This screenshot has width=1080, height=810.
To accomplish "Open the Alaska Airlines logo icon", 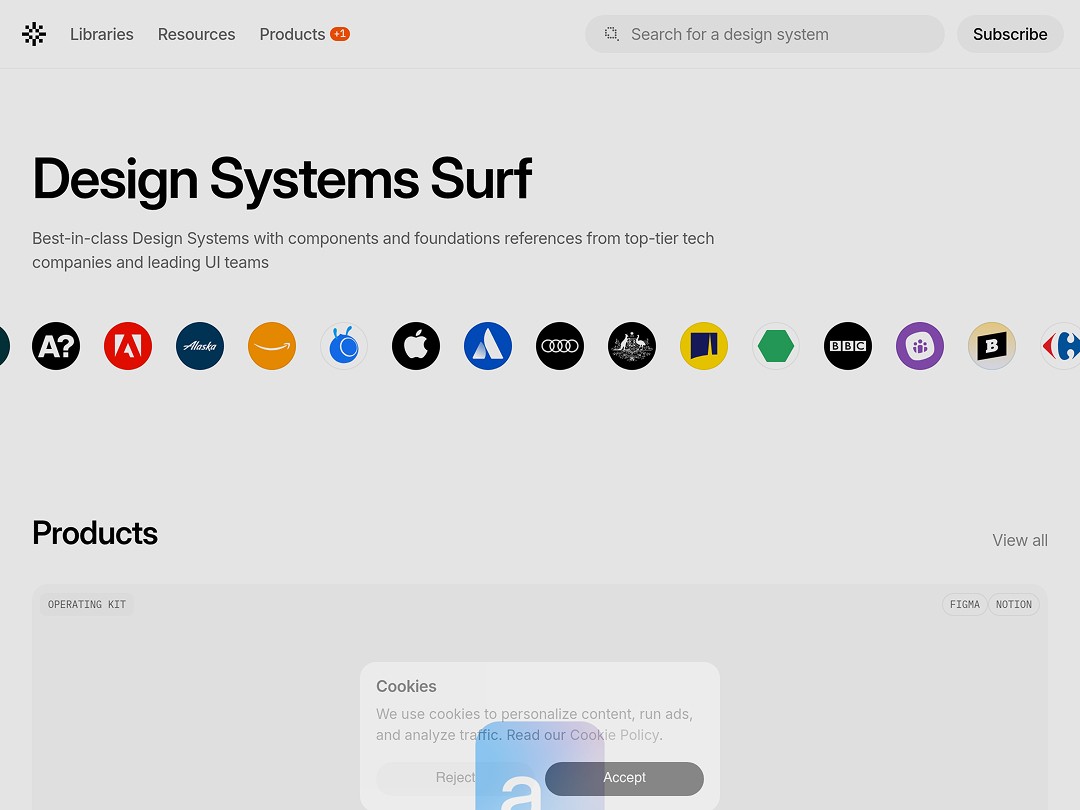I will pos(200,346).
